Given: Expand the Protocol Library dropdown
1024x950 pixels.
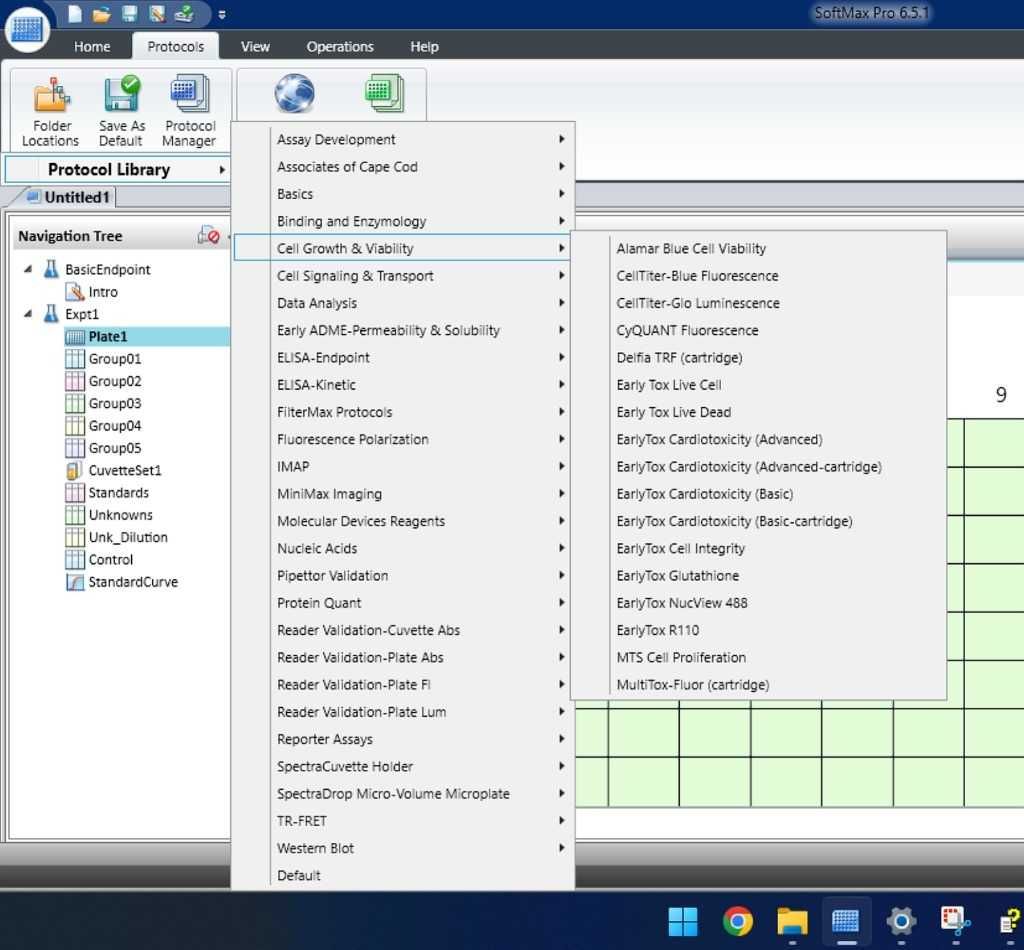Looking at the screenshot, I should 118,170.
